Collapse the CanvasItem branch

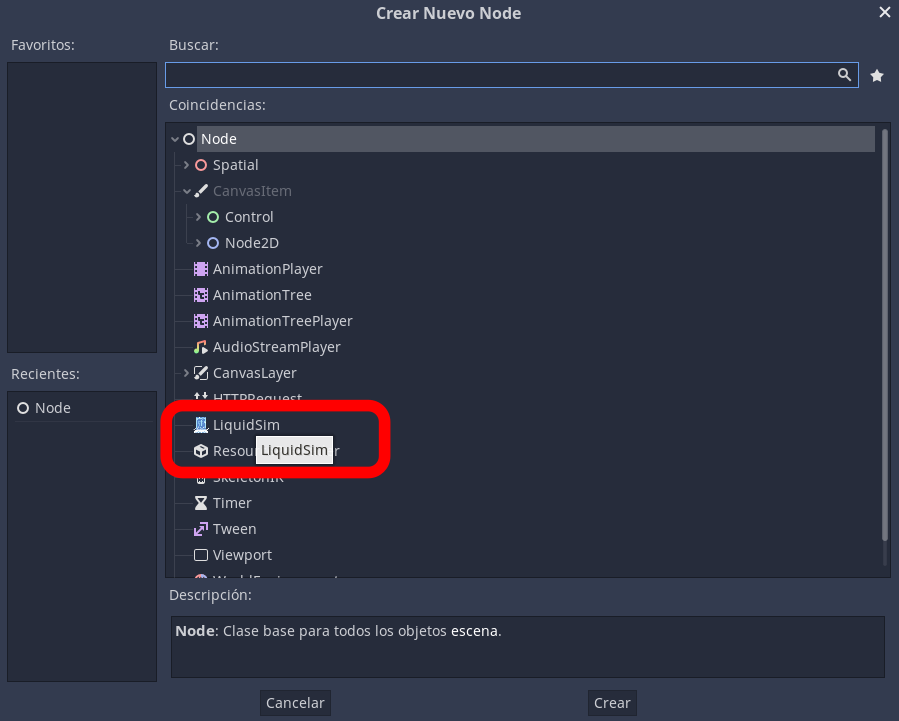point(187,191)
